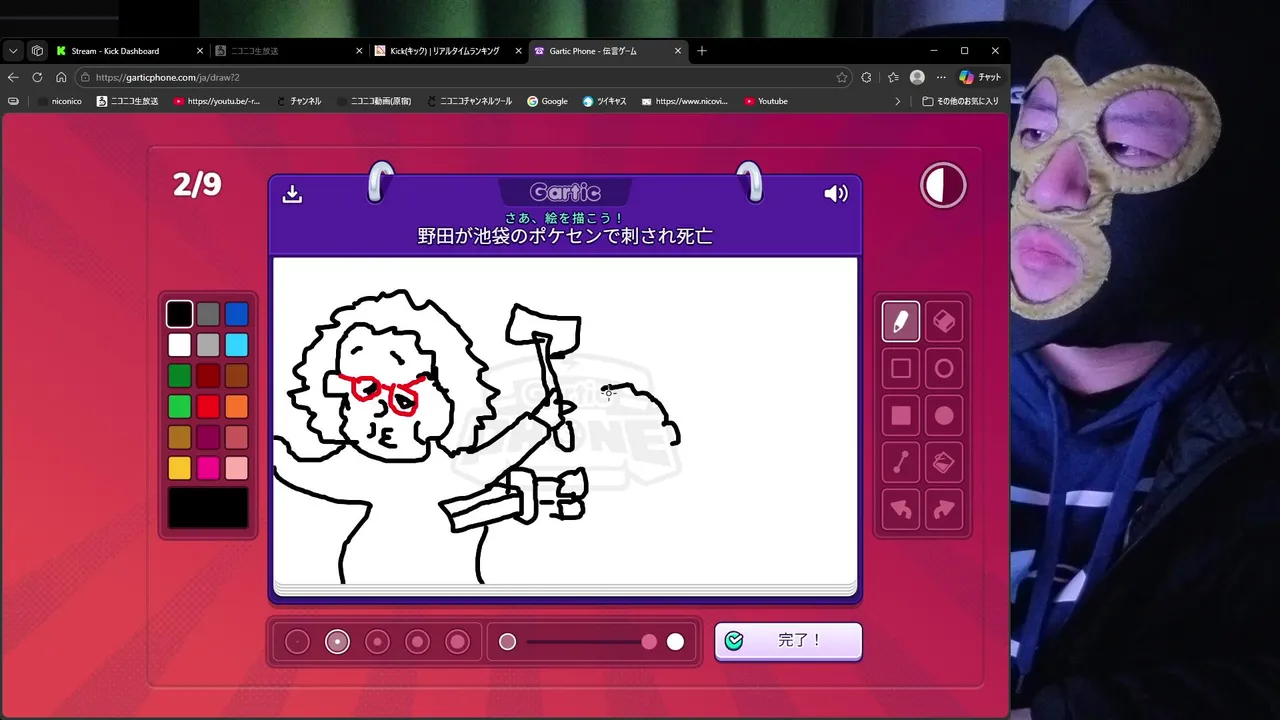
Task: Pick the orange color swatch
Action: 236,407
